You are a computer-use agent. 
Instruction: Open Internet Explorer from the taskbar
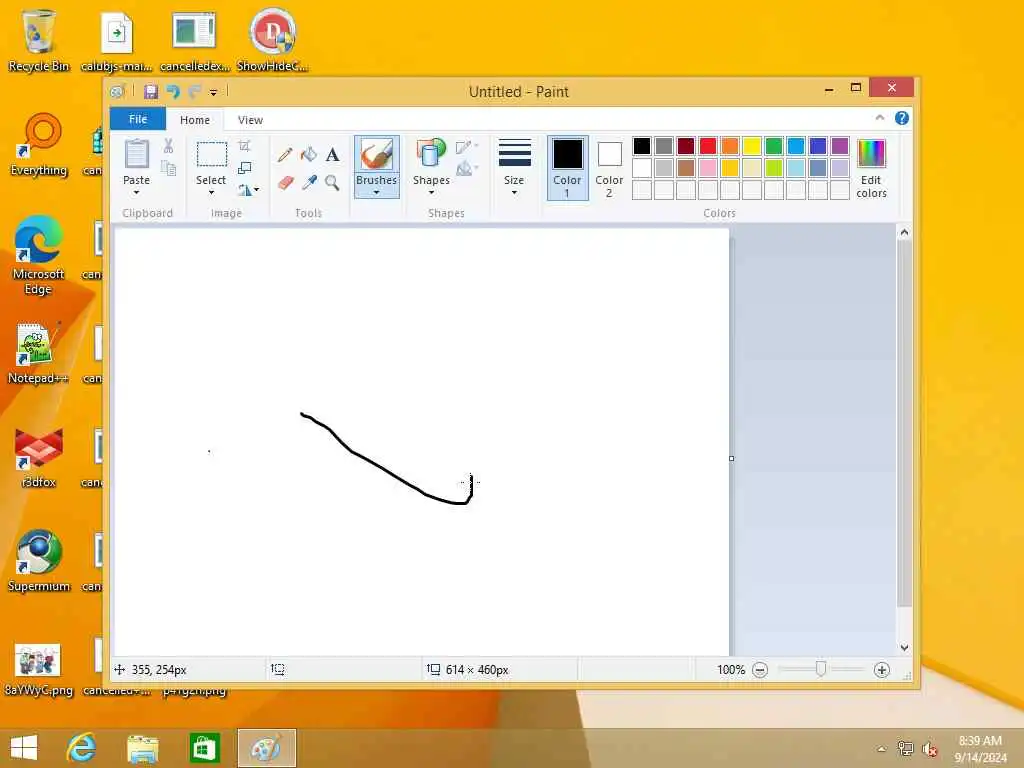81,748
